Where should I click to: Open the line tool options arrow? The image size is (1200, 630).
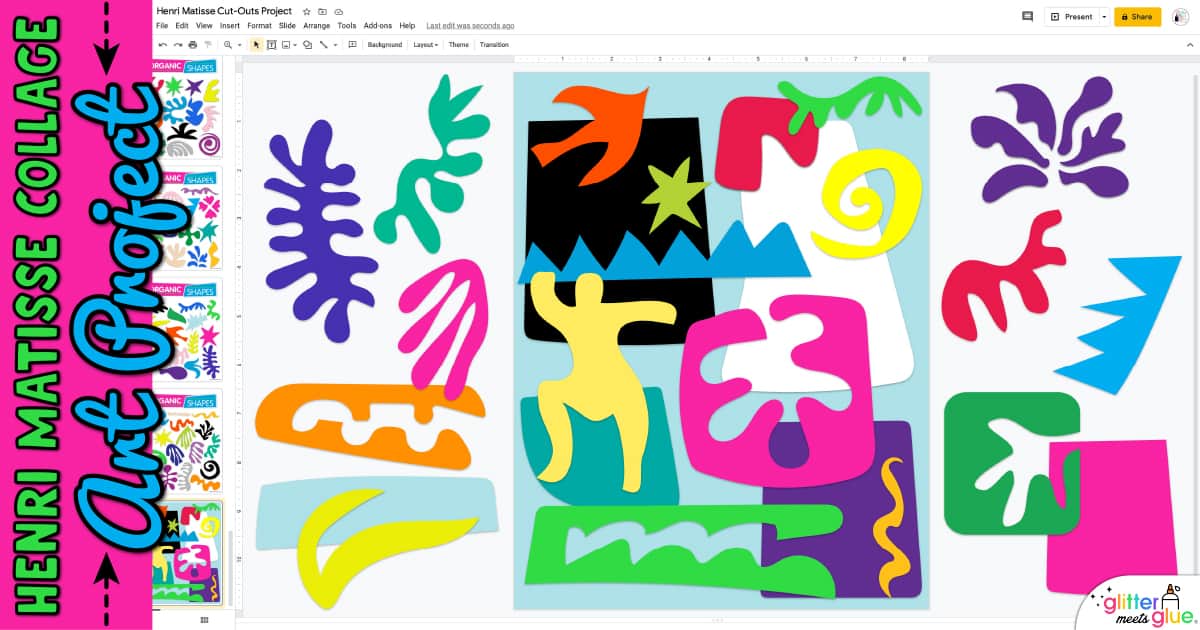(x=334, y=44)
